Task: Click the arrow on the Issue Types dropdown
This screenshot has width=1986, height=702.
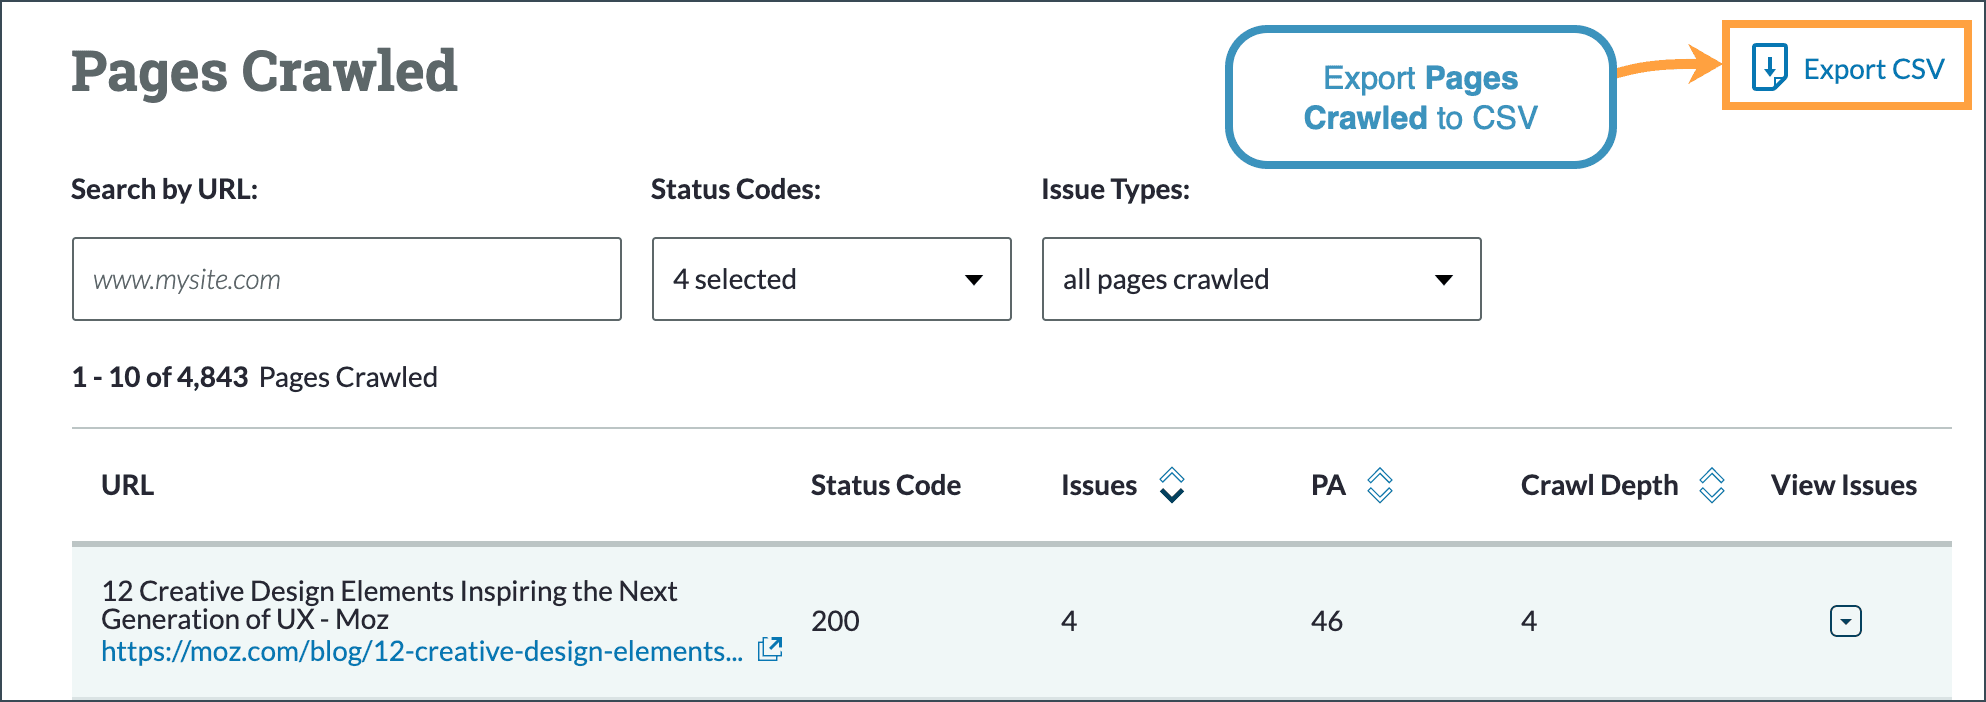Action: tap(1443, 280)
